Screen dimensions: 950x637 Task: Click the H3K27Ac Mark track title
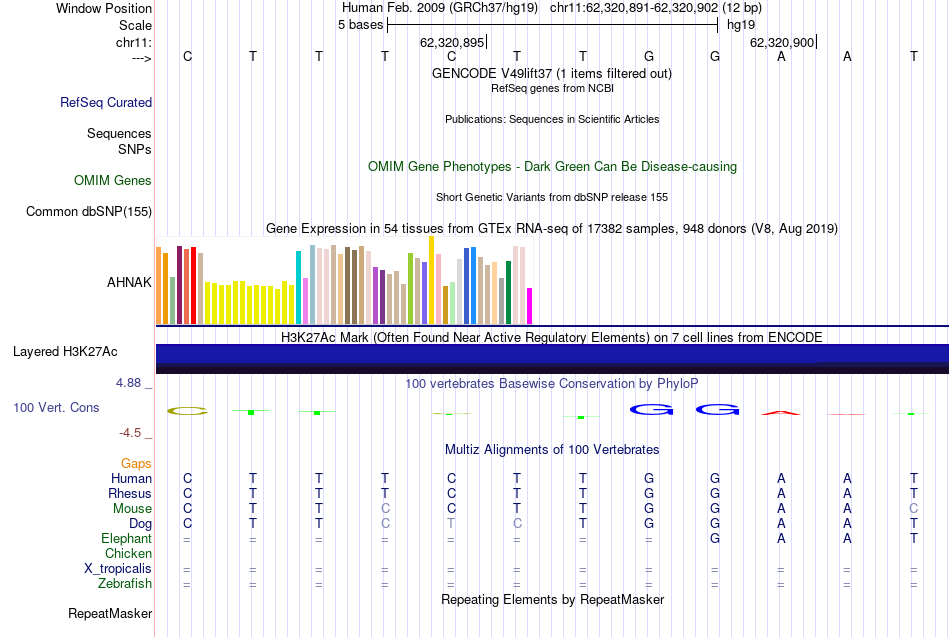(x=552, y=337)
